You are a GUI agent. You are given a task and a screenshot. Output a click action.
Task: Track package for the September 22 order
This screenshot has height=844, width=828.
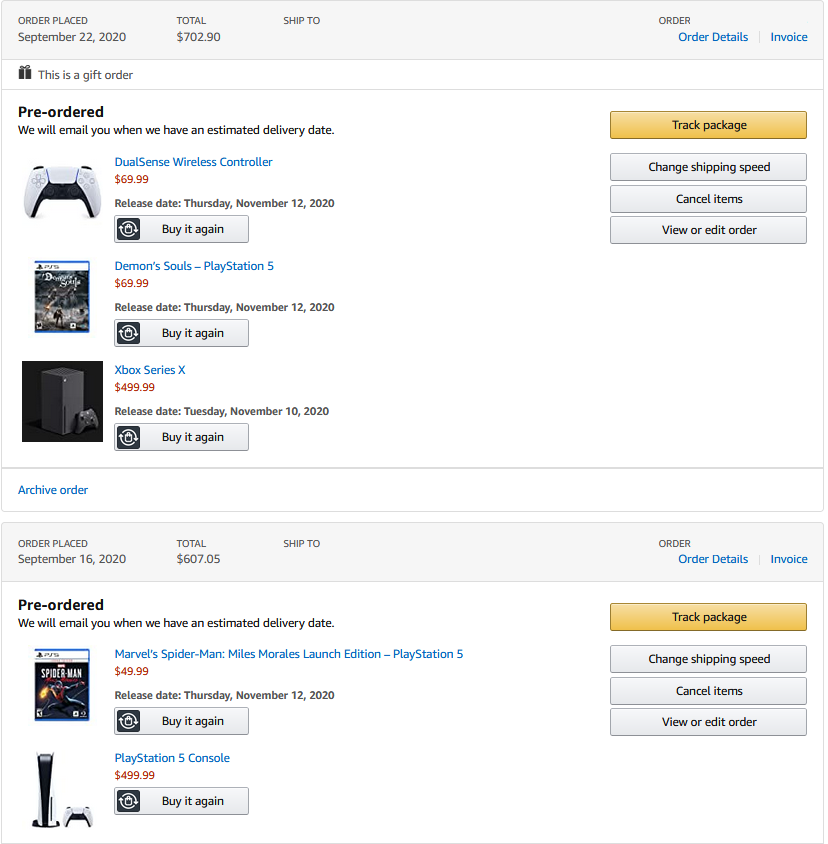708,125
